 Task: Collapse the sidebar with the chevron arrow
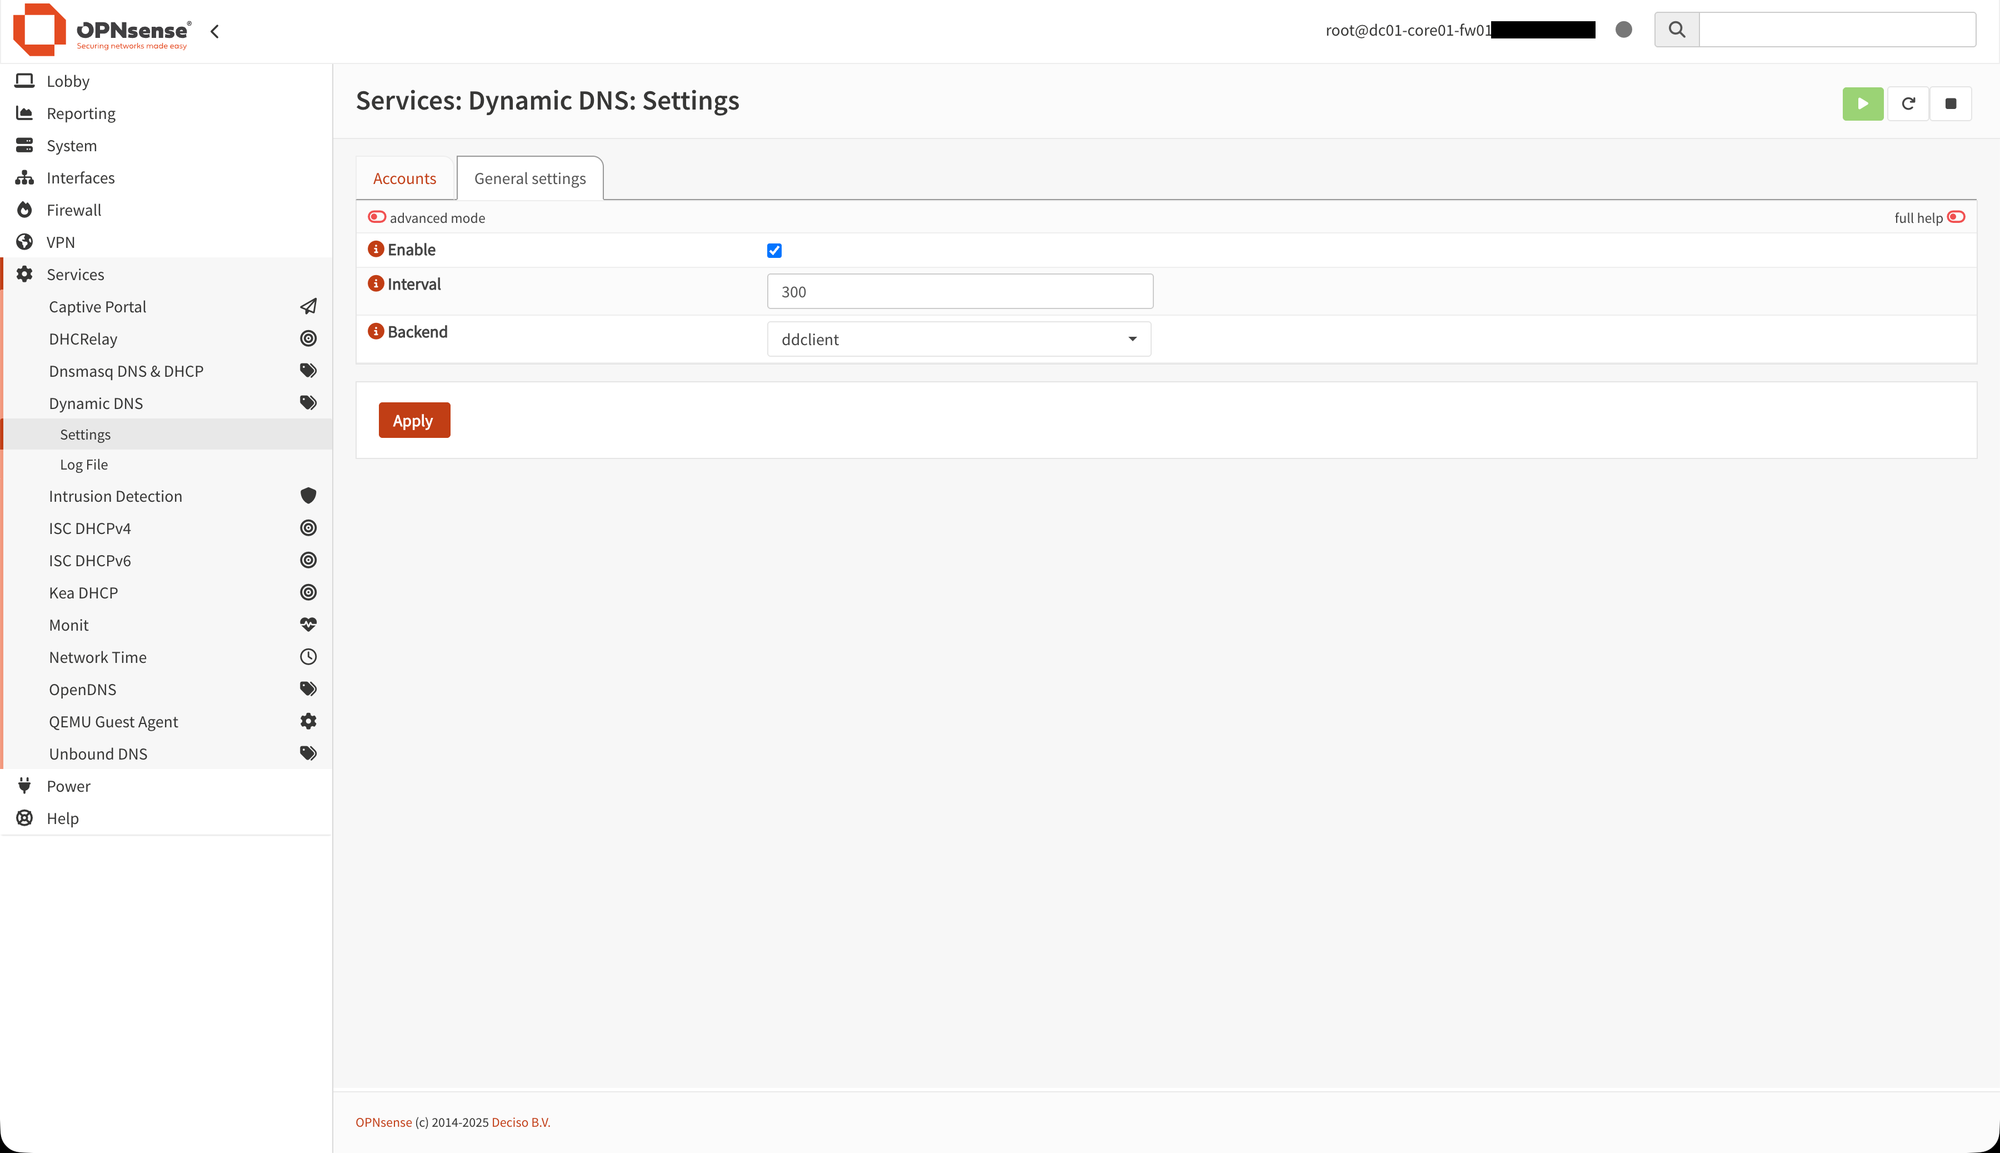(214, 31)
